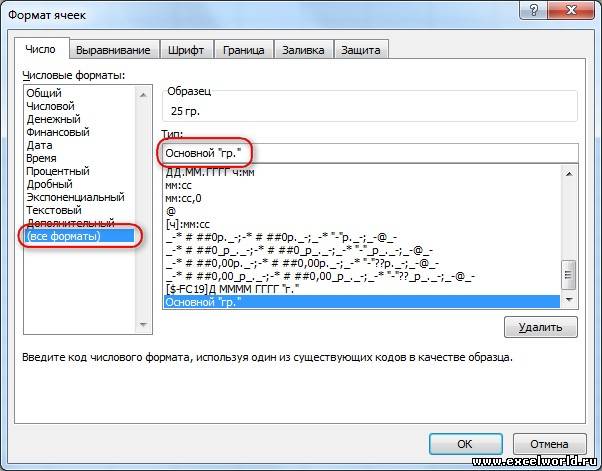Select the Процентный format category
The height and width of the screenshot is (471, 602).
58,171
